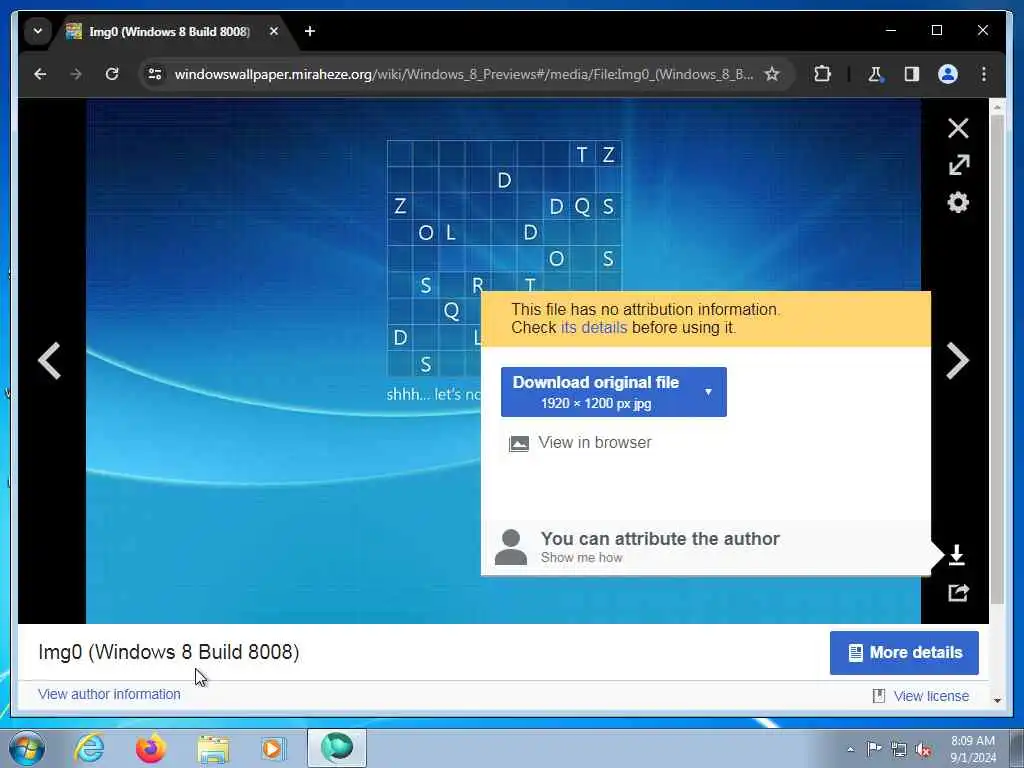Toggle the browser side panel
This screenshot has height=768, width=1024.
tap(912, 74)
